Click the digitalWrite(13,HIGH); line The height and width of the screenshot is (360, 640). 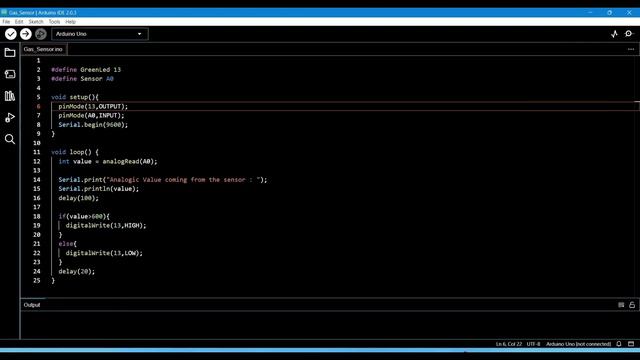click(x=106, y=225)
